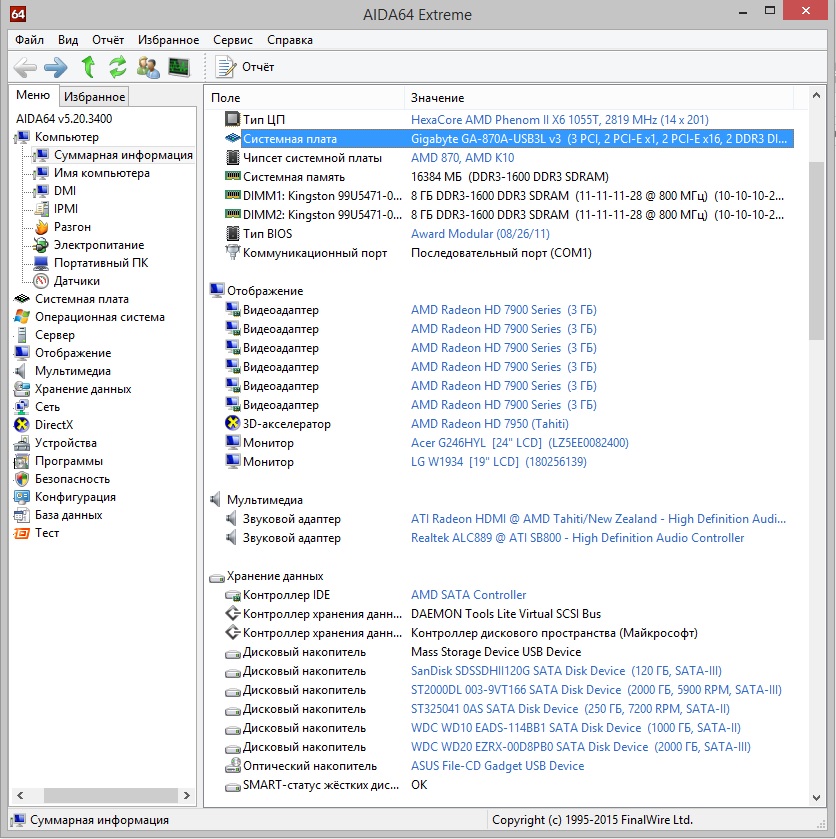Click the Тест benchmark icon

[x=22, y=533]
